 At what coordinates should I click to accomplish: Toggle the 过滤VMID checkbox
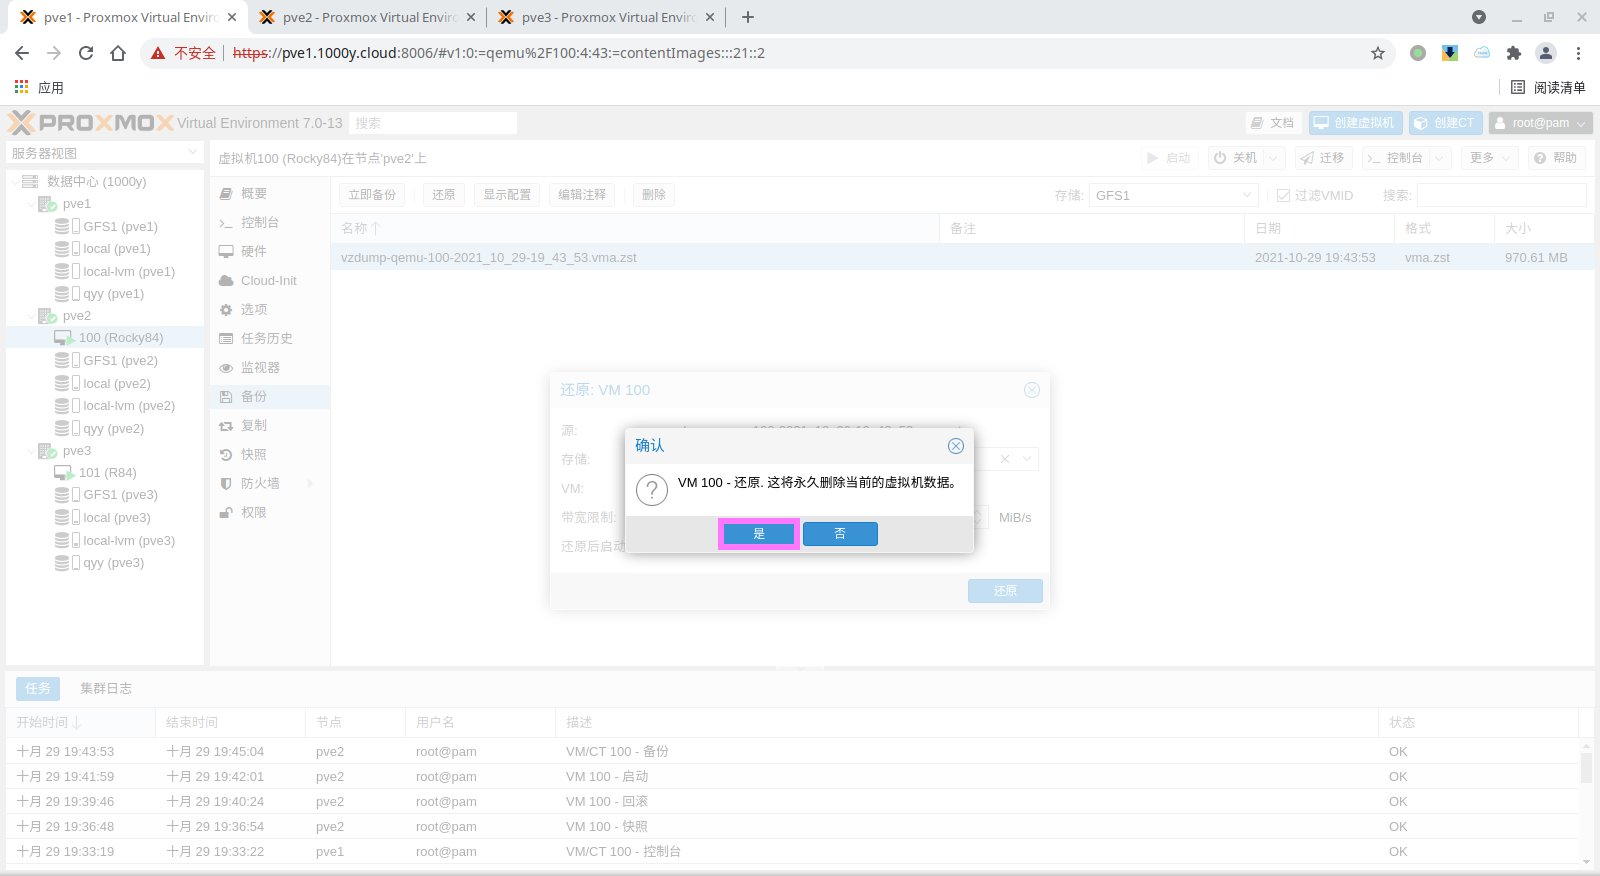[1283, 196]
